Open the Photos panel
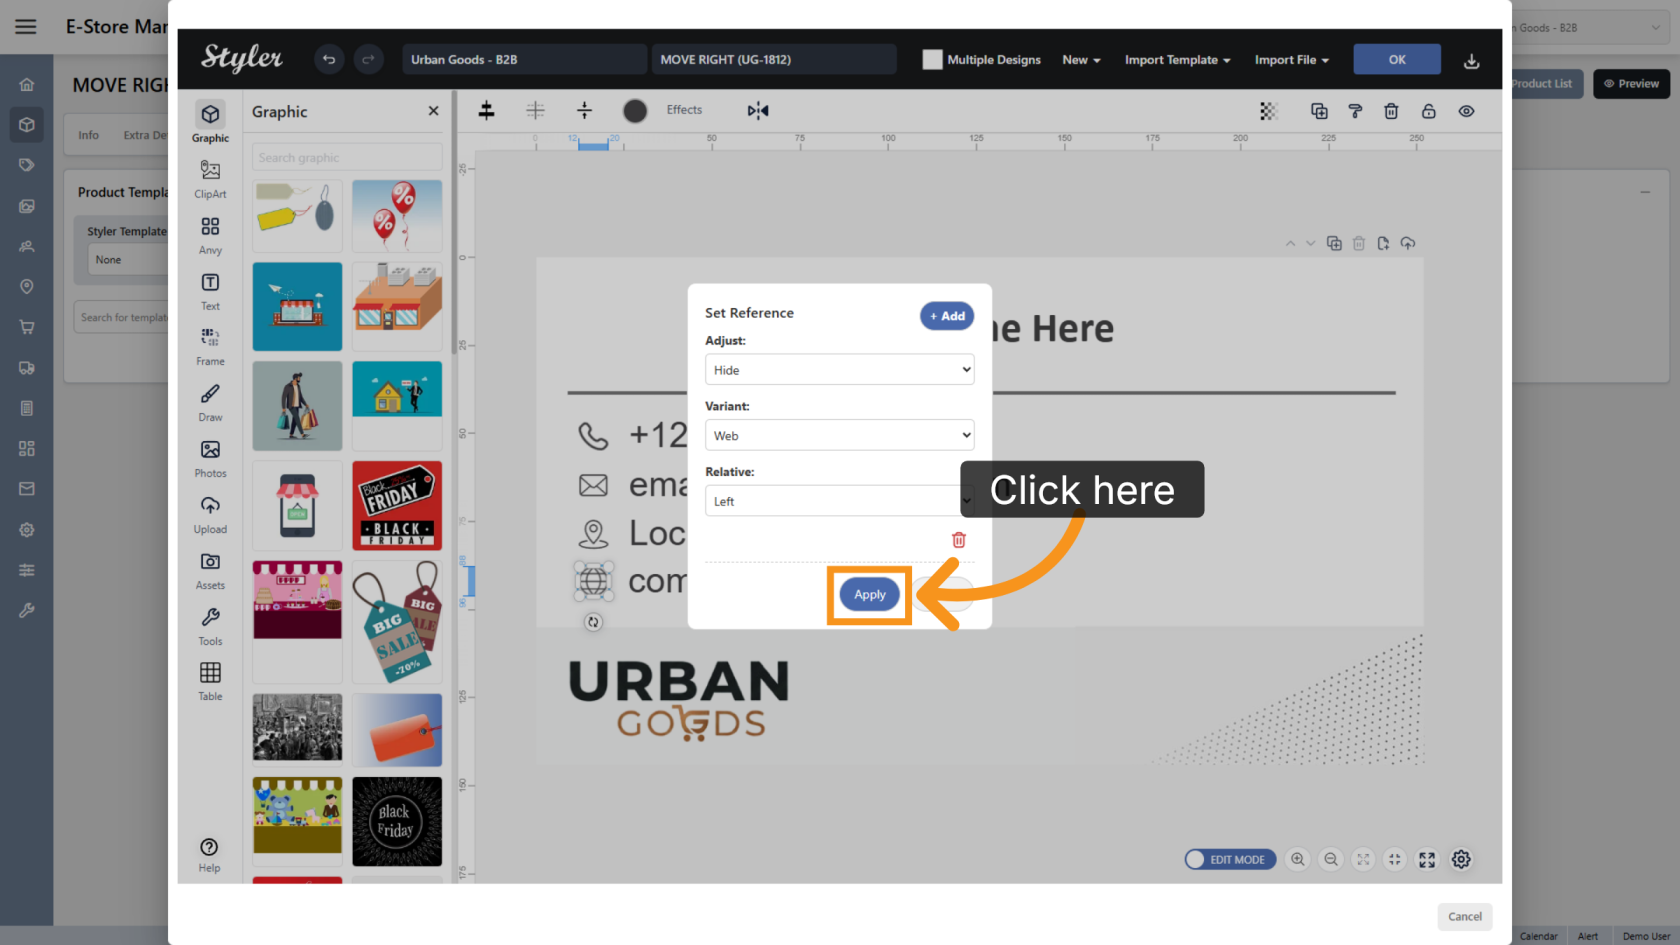Screen dimensions: 1680x945 210,458
